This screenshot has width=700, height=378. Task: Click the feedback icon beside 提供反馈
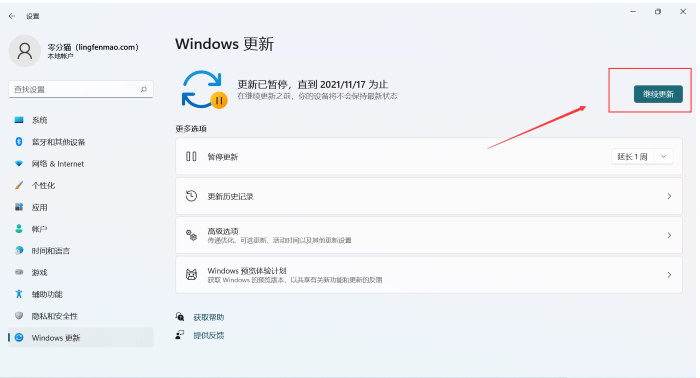pyautogui.click(x=179, y=335)
